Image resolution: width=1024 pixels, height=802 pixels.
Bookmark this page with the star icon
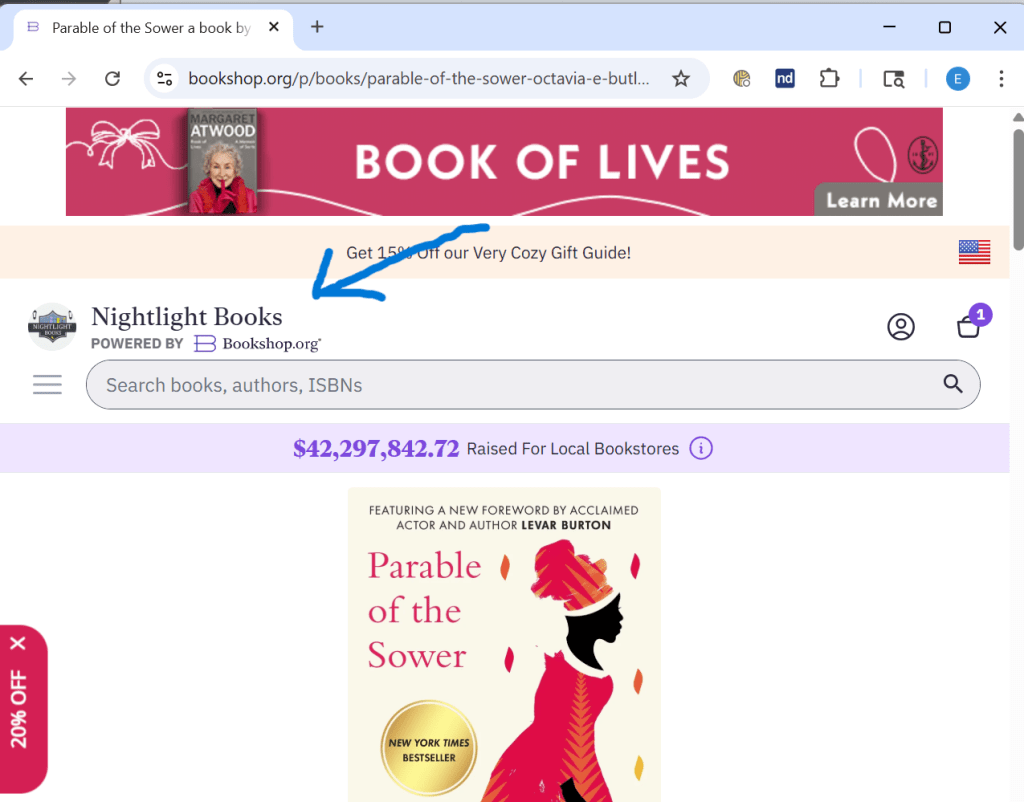click(x=681, y=79)
